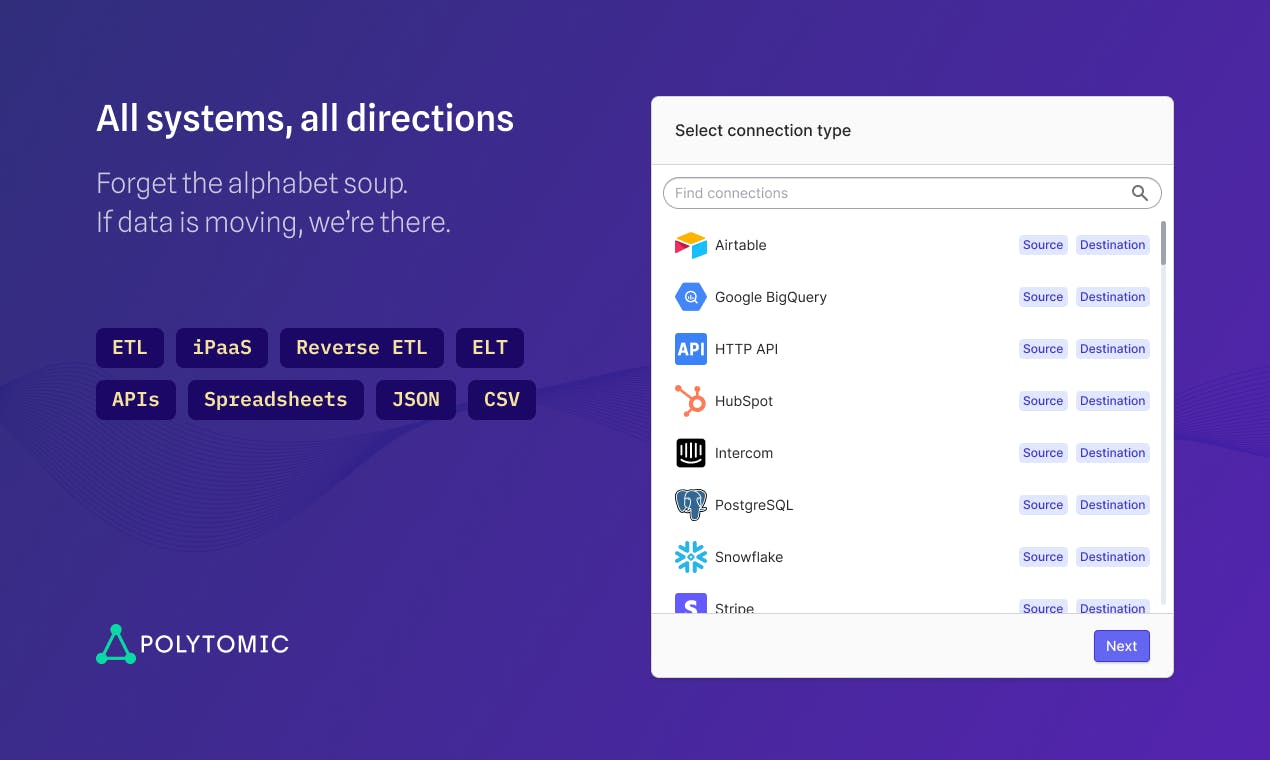
Task: Click the Destination tag on Intercom row
Action: pyautogui.click(x=1113, y=453)
